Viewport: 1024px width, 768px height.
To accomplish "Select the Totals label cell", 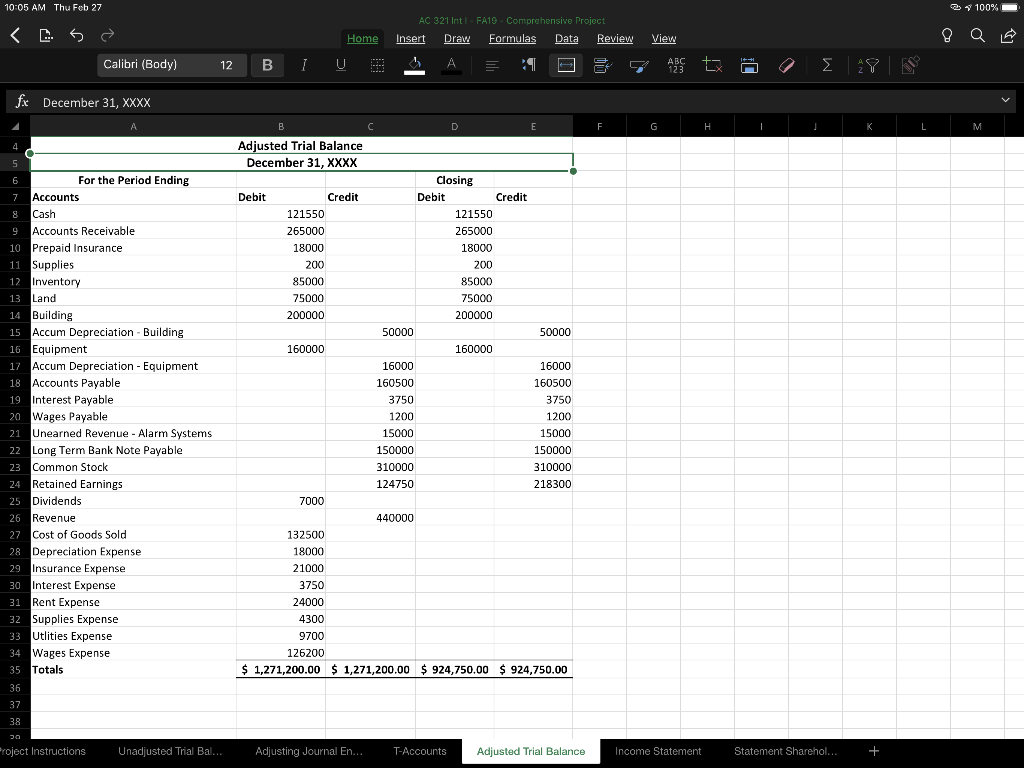I will [x=133, y=669].
